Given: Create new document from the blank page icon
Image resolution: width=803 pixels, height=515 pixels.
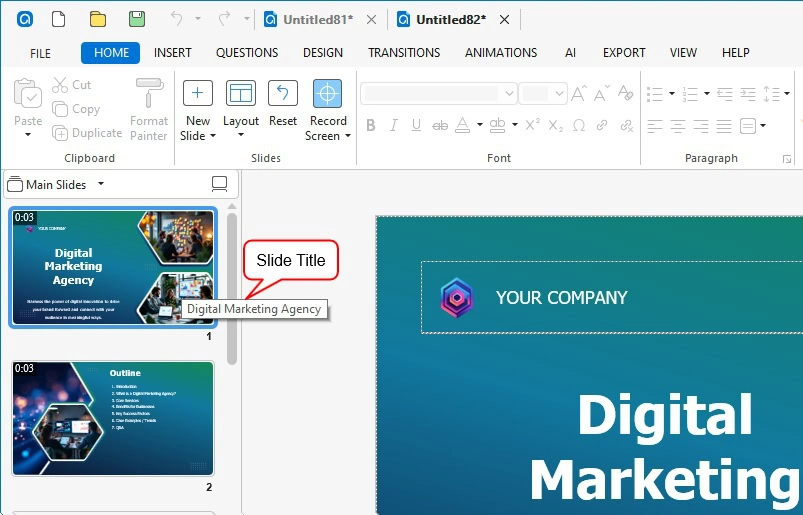Looking at the screenshot, I should click(x=59, y=19).
